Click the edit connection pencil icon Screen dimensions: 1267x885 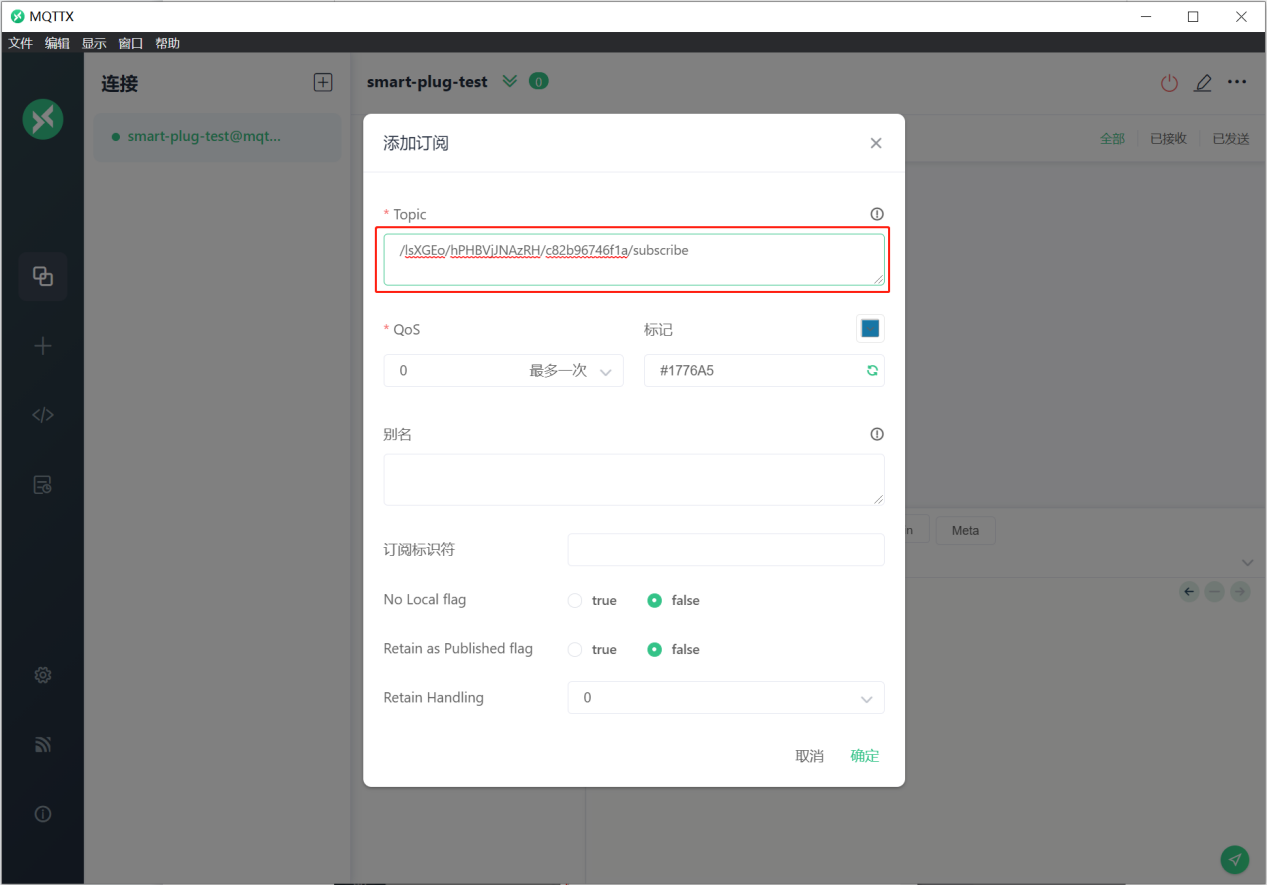point(1203,83)
